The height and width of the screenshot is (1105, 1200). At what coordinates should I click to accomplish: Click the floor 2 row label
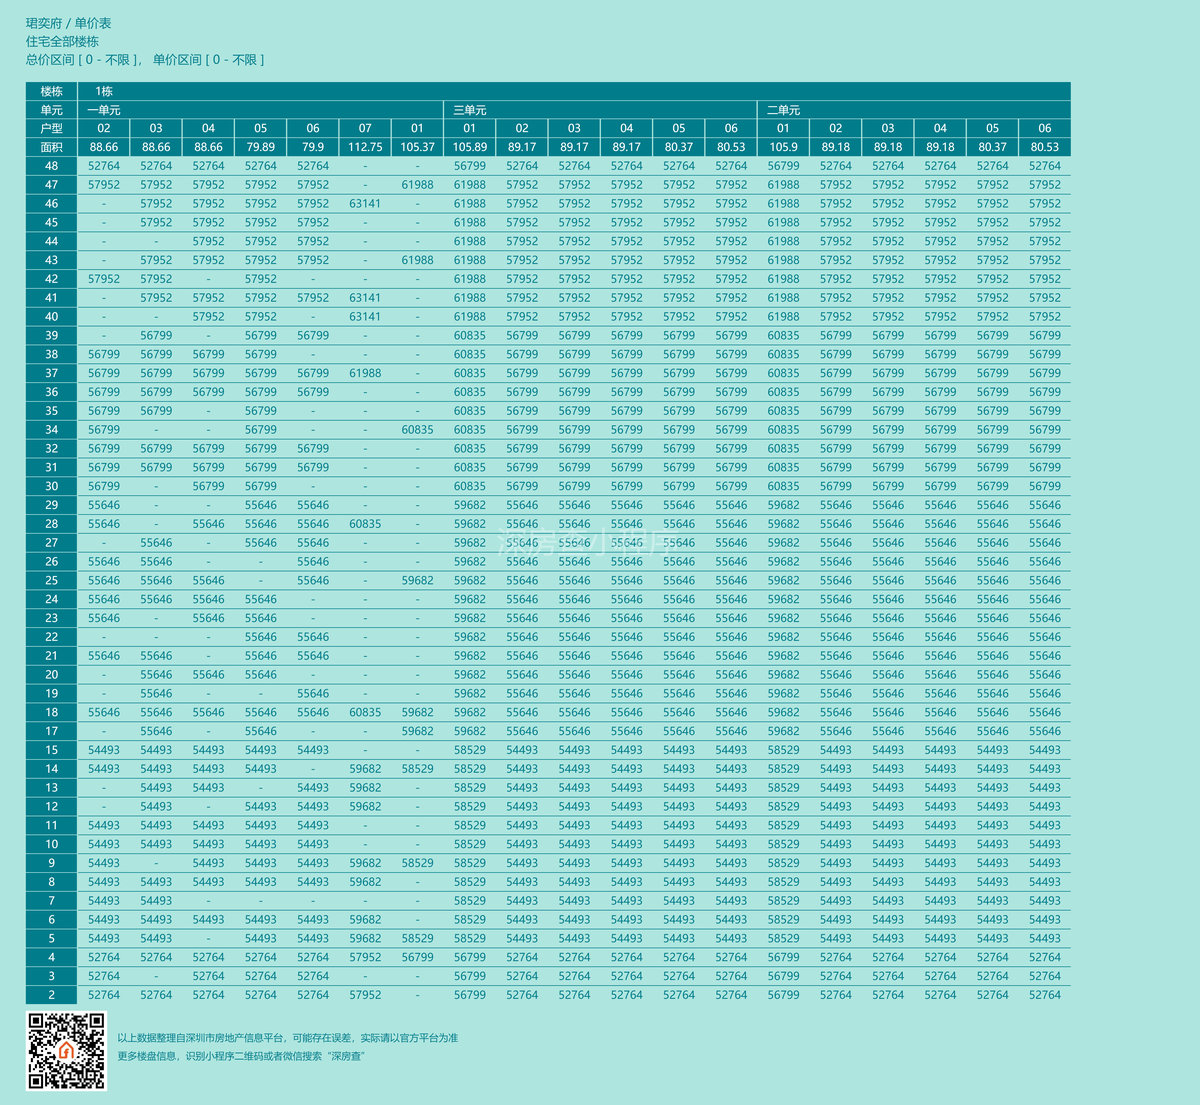[51, 995]
